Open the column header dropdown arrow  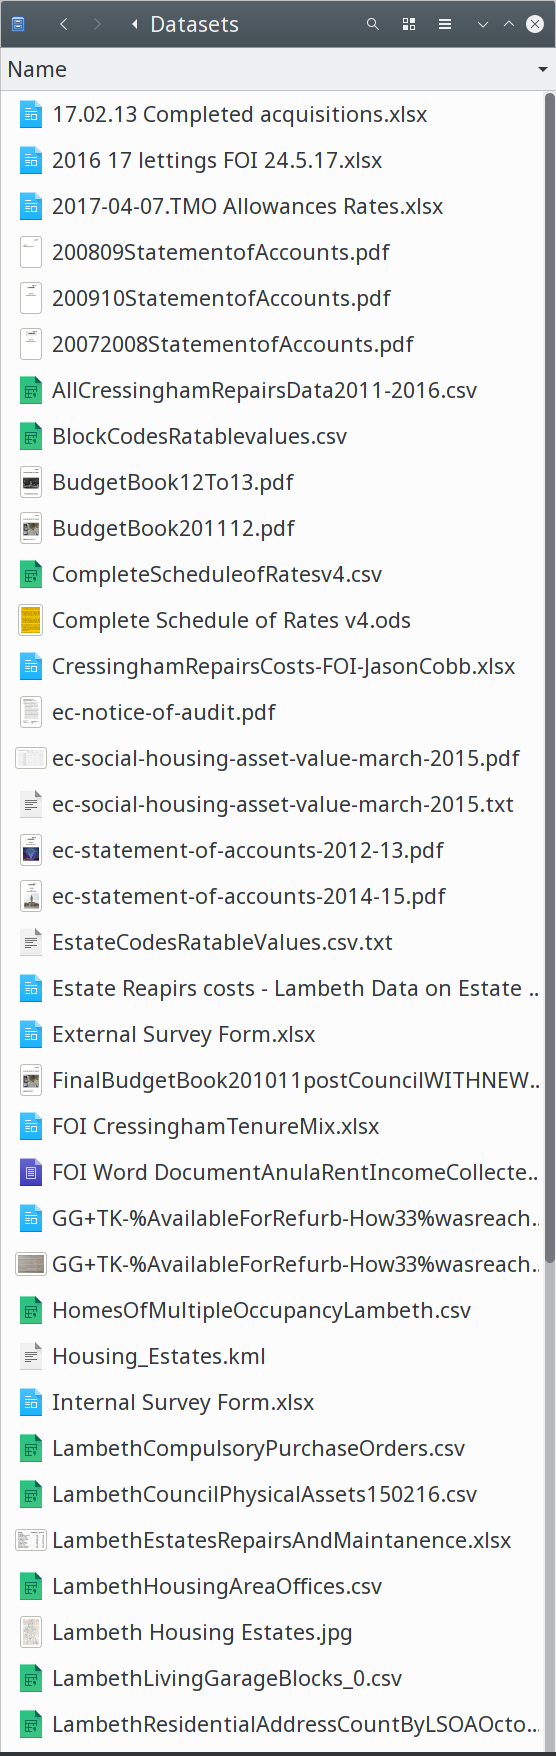point(543,70)
